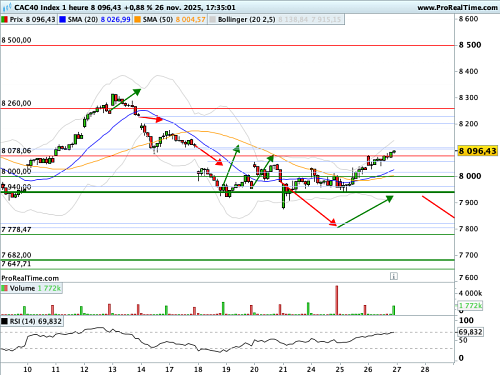Select the gray Bollinger legend swatch

[212, 20]
